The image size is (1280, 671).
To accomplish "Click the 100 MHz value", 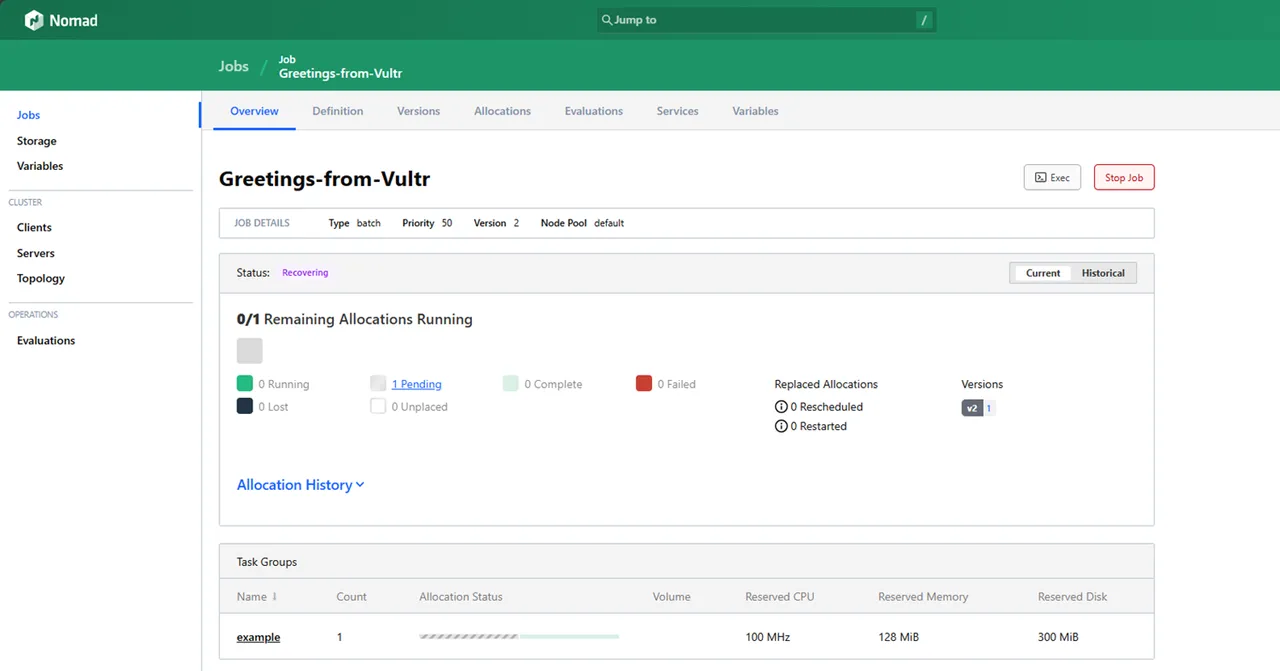I will click(769, 637).
